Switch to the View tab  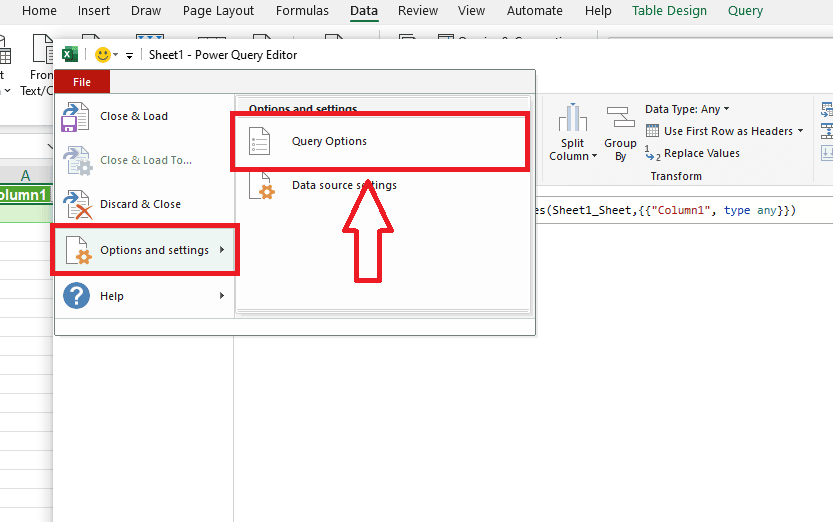point(471,11)
